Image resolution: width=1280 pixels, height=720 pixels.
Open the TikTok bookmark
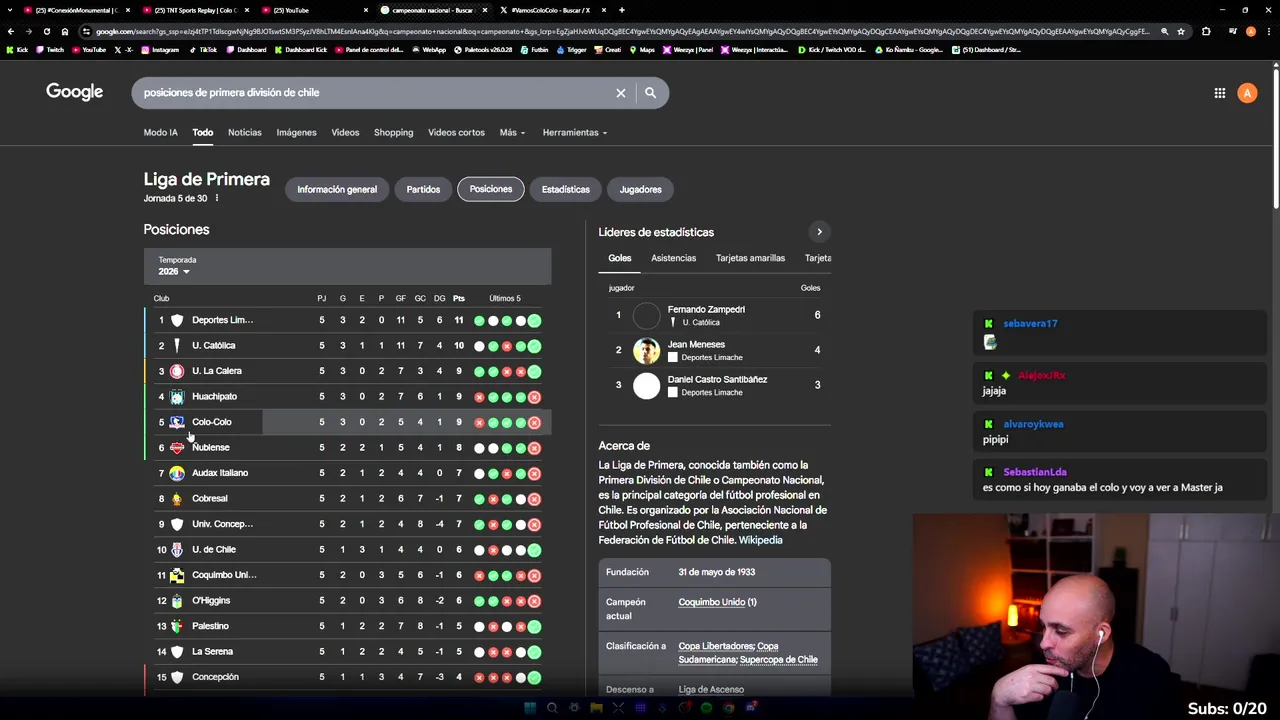pyautogui.click(x=202, y=49)
